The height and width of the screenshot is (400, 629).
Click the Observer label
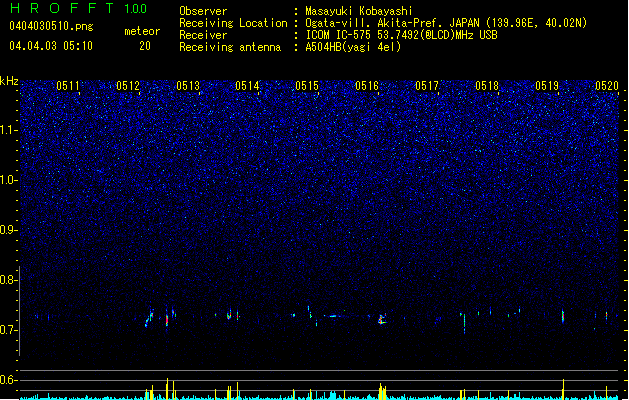(x=203, y=11)
